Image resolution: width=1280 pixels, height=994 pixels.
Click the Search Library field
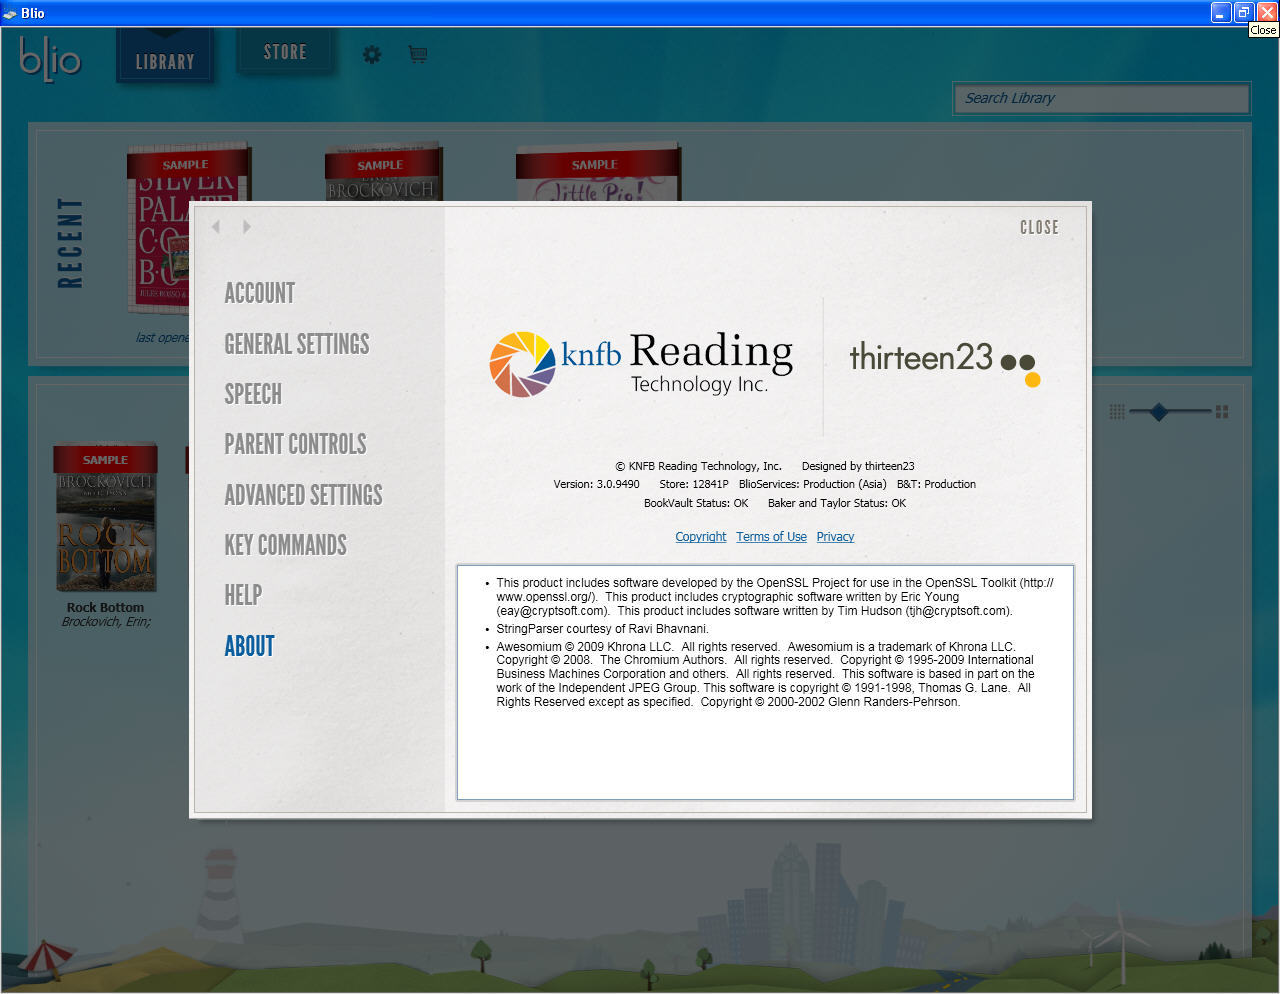(x=1100, y=98)
